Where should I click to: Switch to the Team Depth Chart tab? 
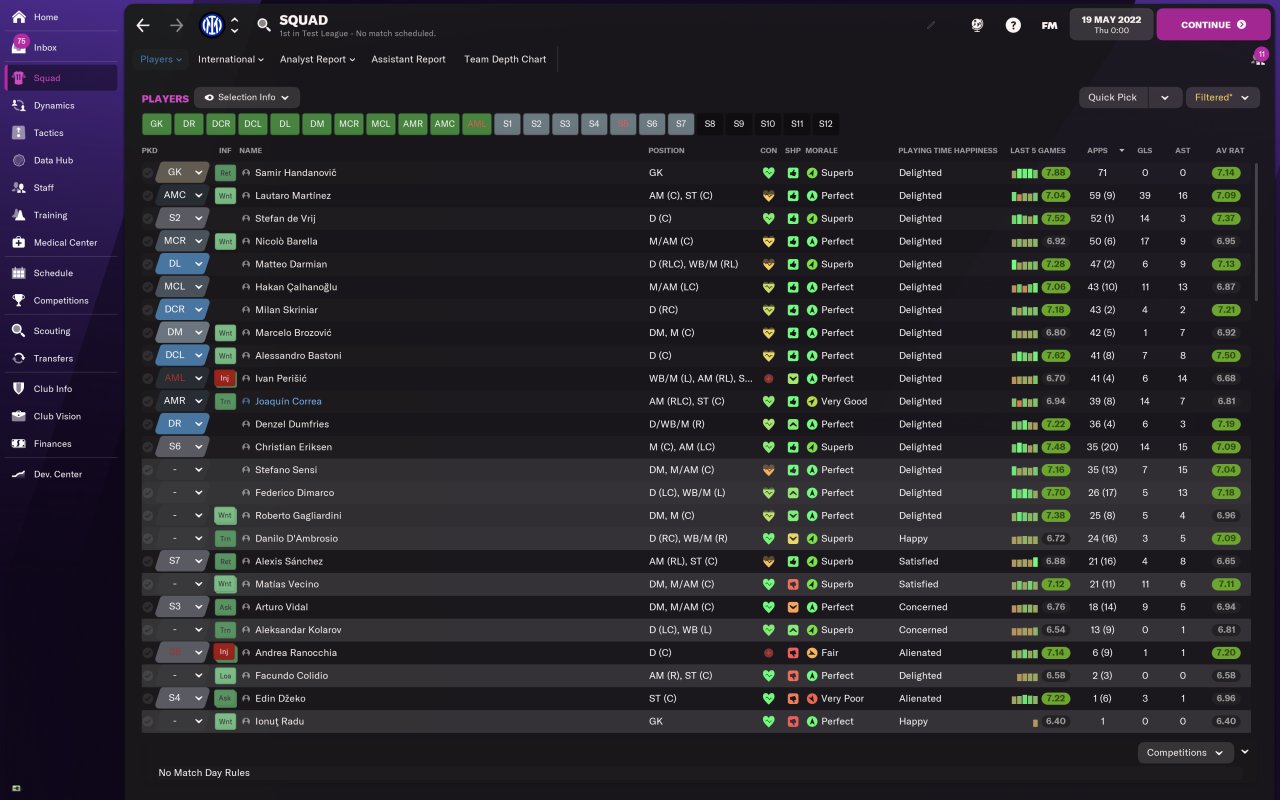[x=505, y=59]
